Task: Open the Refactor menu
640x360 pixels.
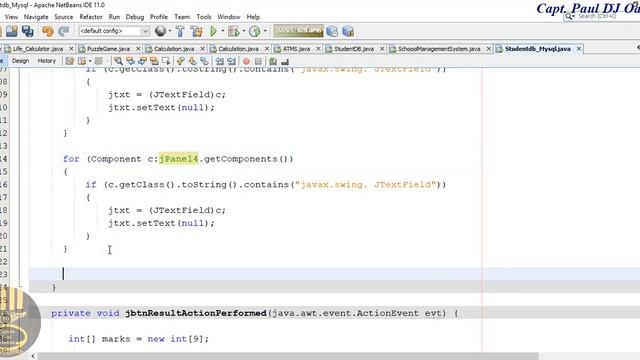Action: (x=91, y=17)
